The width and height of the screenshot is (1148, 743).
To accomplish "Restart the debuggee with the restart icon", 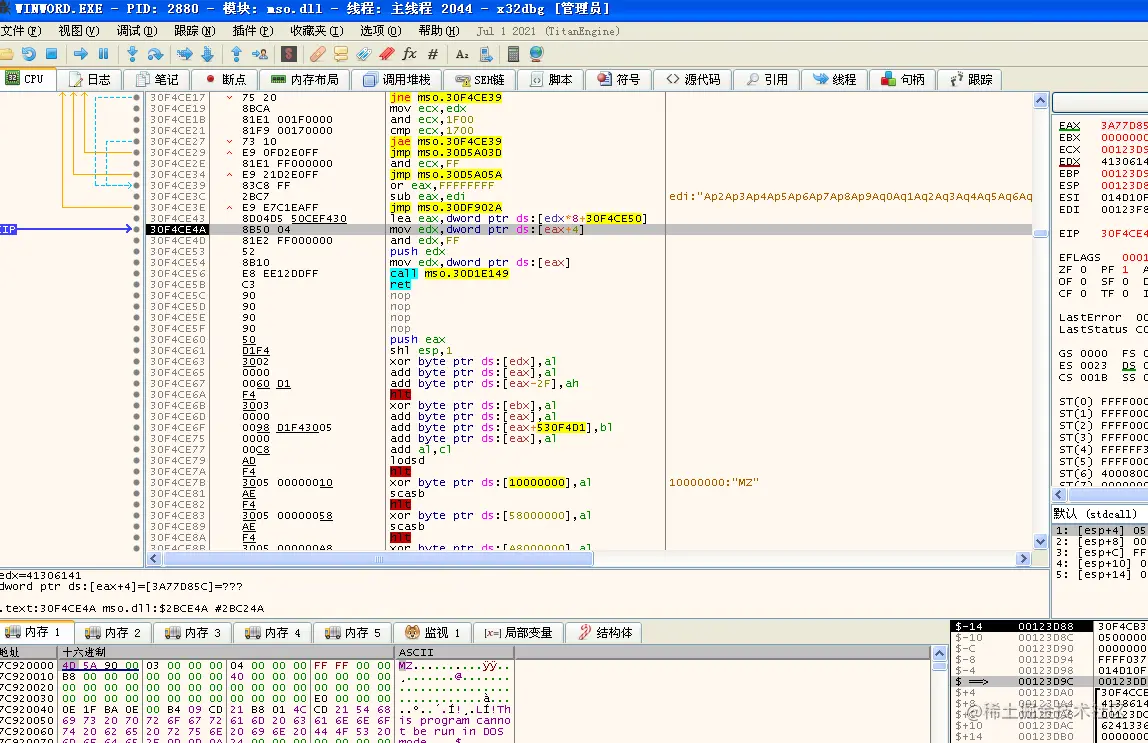I will tap(29, 53).
